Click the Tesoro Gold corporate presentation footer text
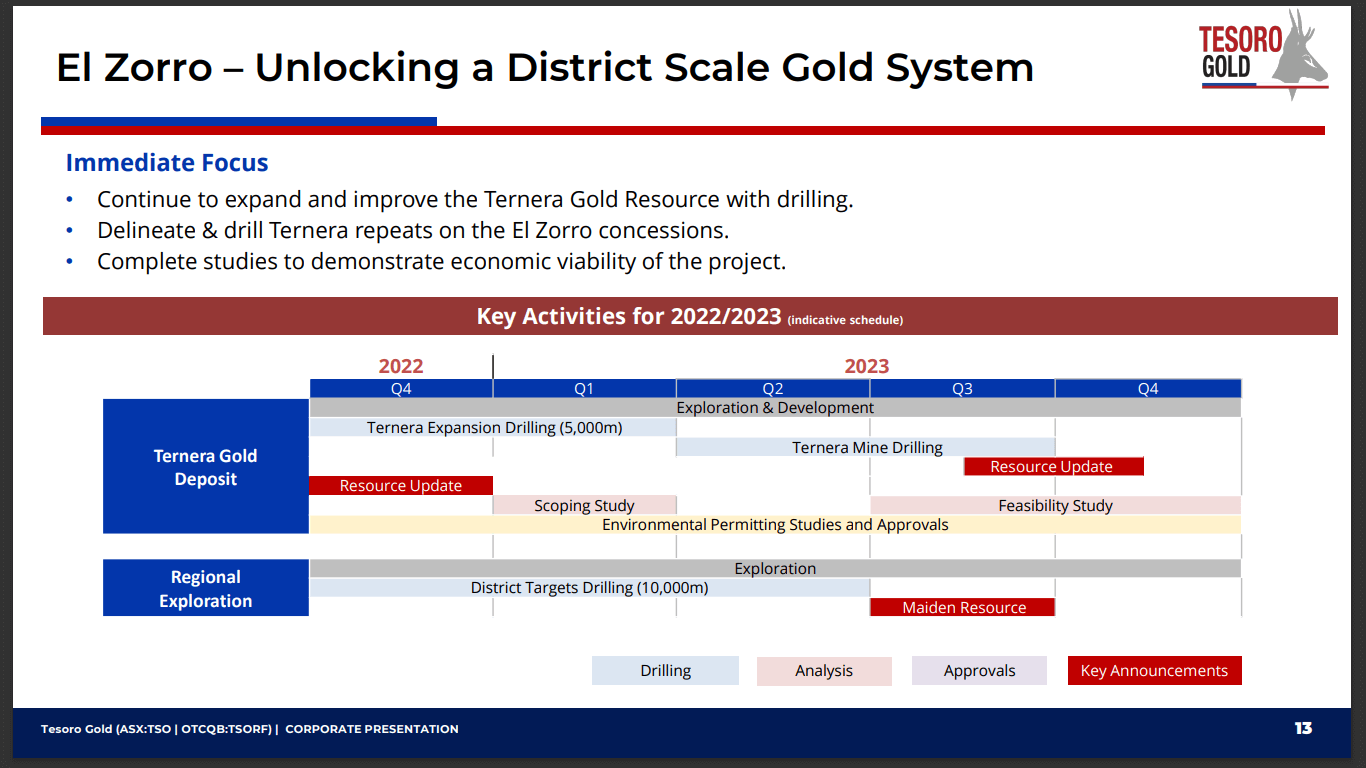The width and height of the screenshot is (1366, 768). point(250,729)
